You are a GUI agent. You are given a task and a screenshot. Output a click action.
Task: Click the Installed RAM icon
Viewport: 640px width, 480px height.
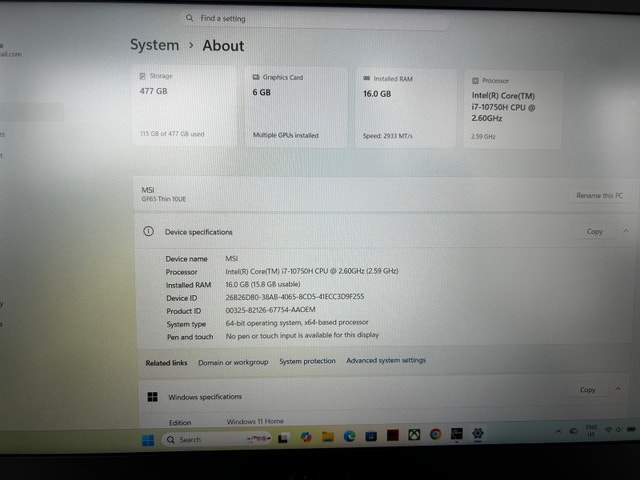tap(367, 78)
